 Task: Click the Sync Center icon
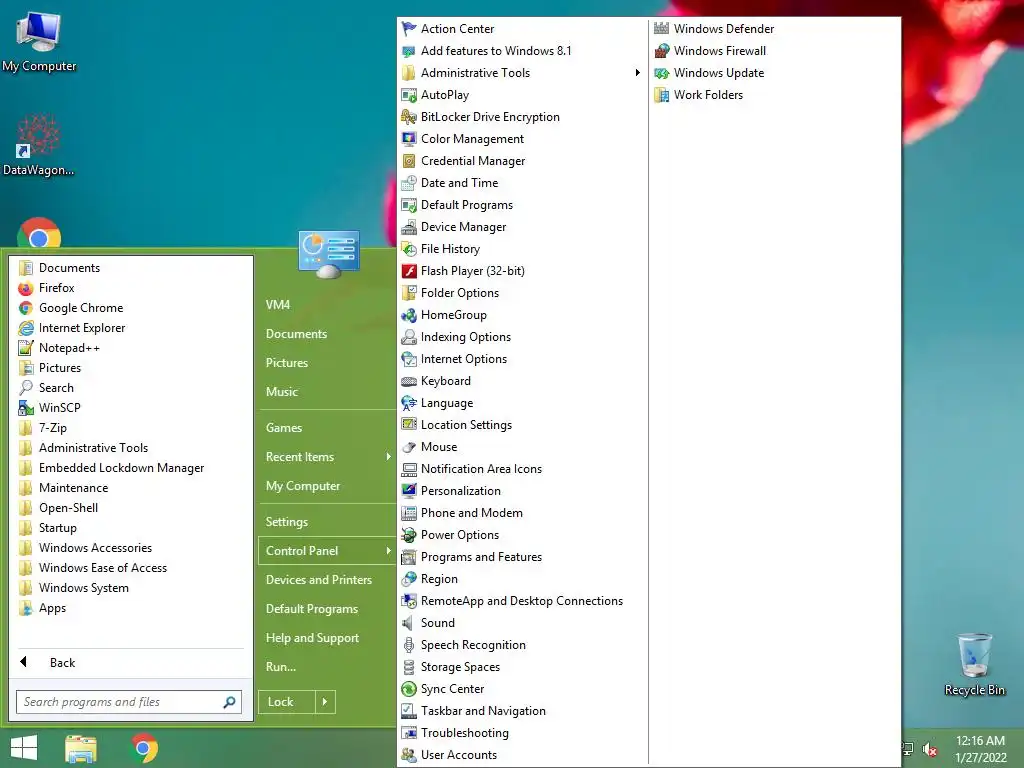tap(409, 689)
